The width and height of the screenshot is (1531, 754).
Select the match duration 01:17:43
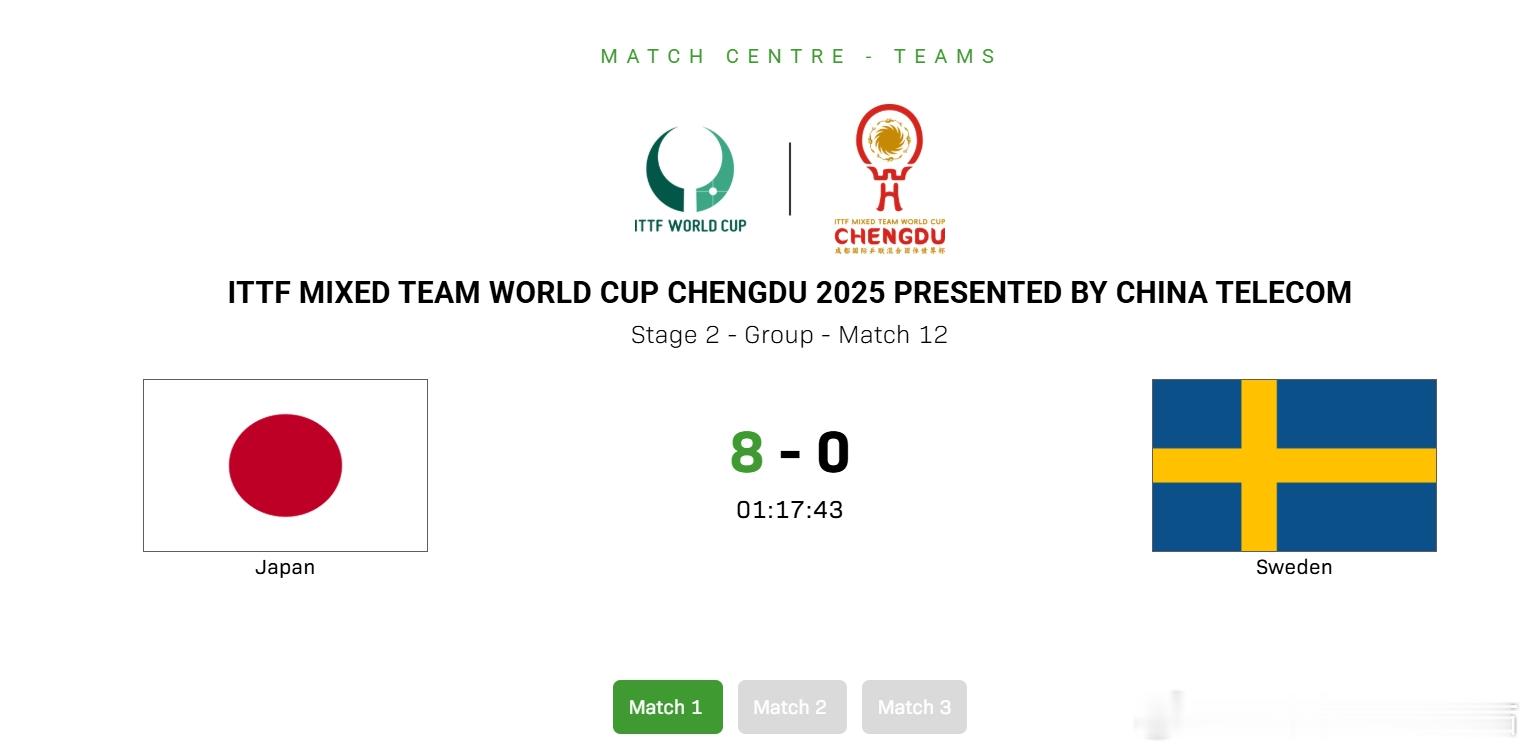[789, 510]
